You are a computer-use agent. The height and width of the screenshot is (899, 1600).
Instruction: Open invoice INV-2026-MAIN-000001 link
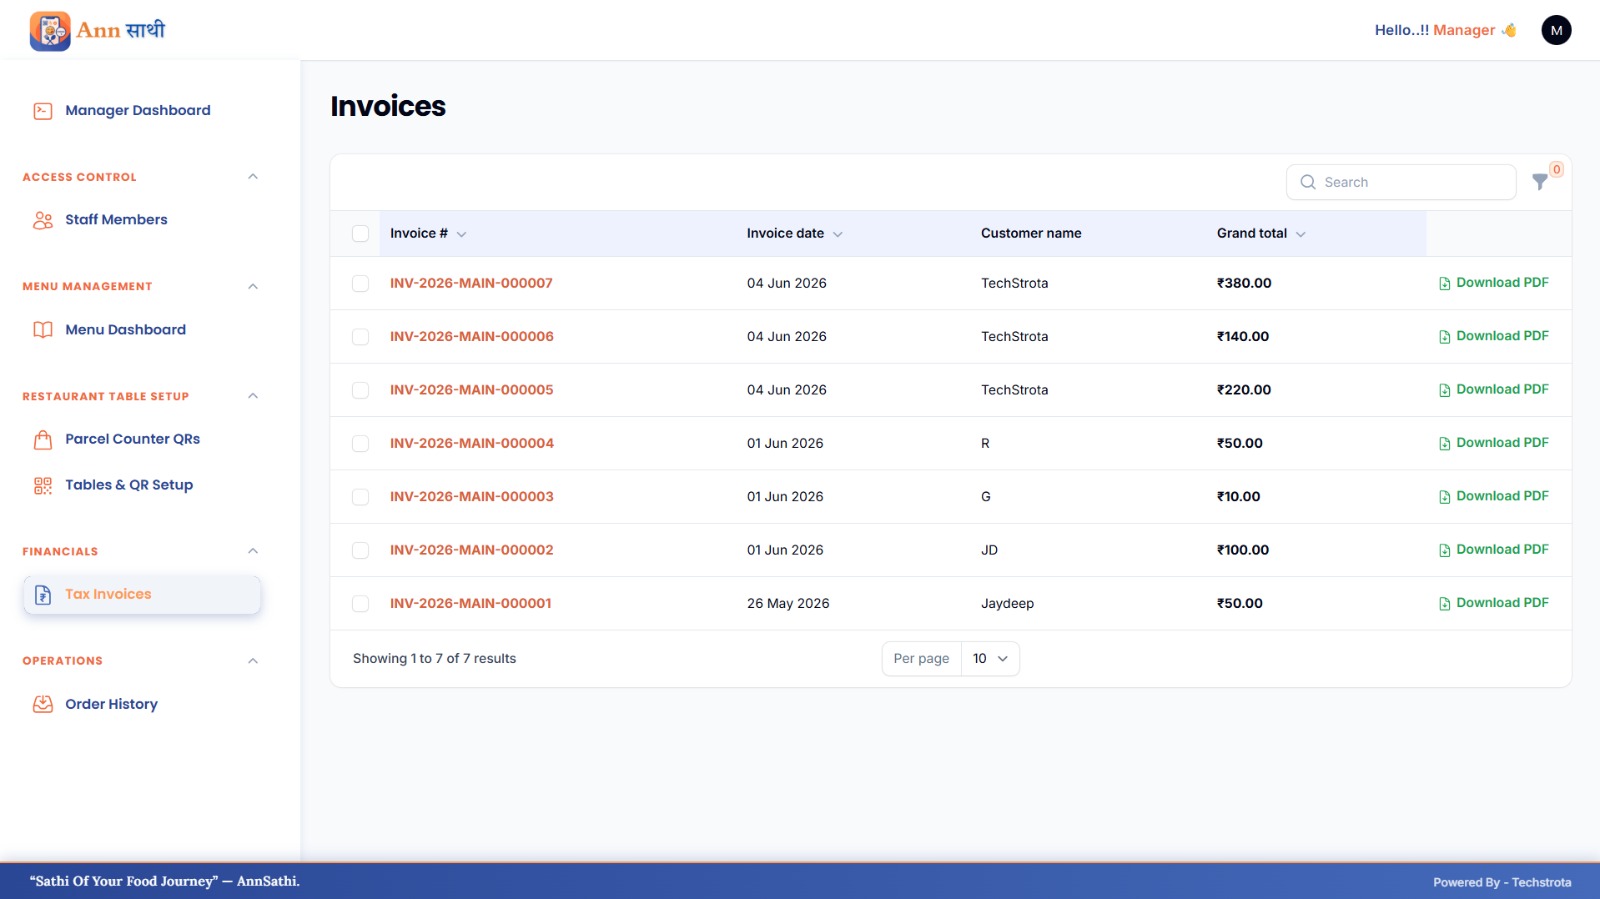(x=471, y=604)
